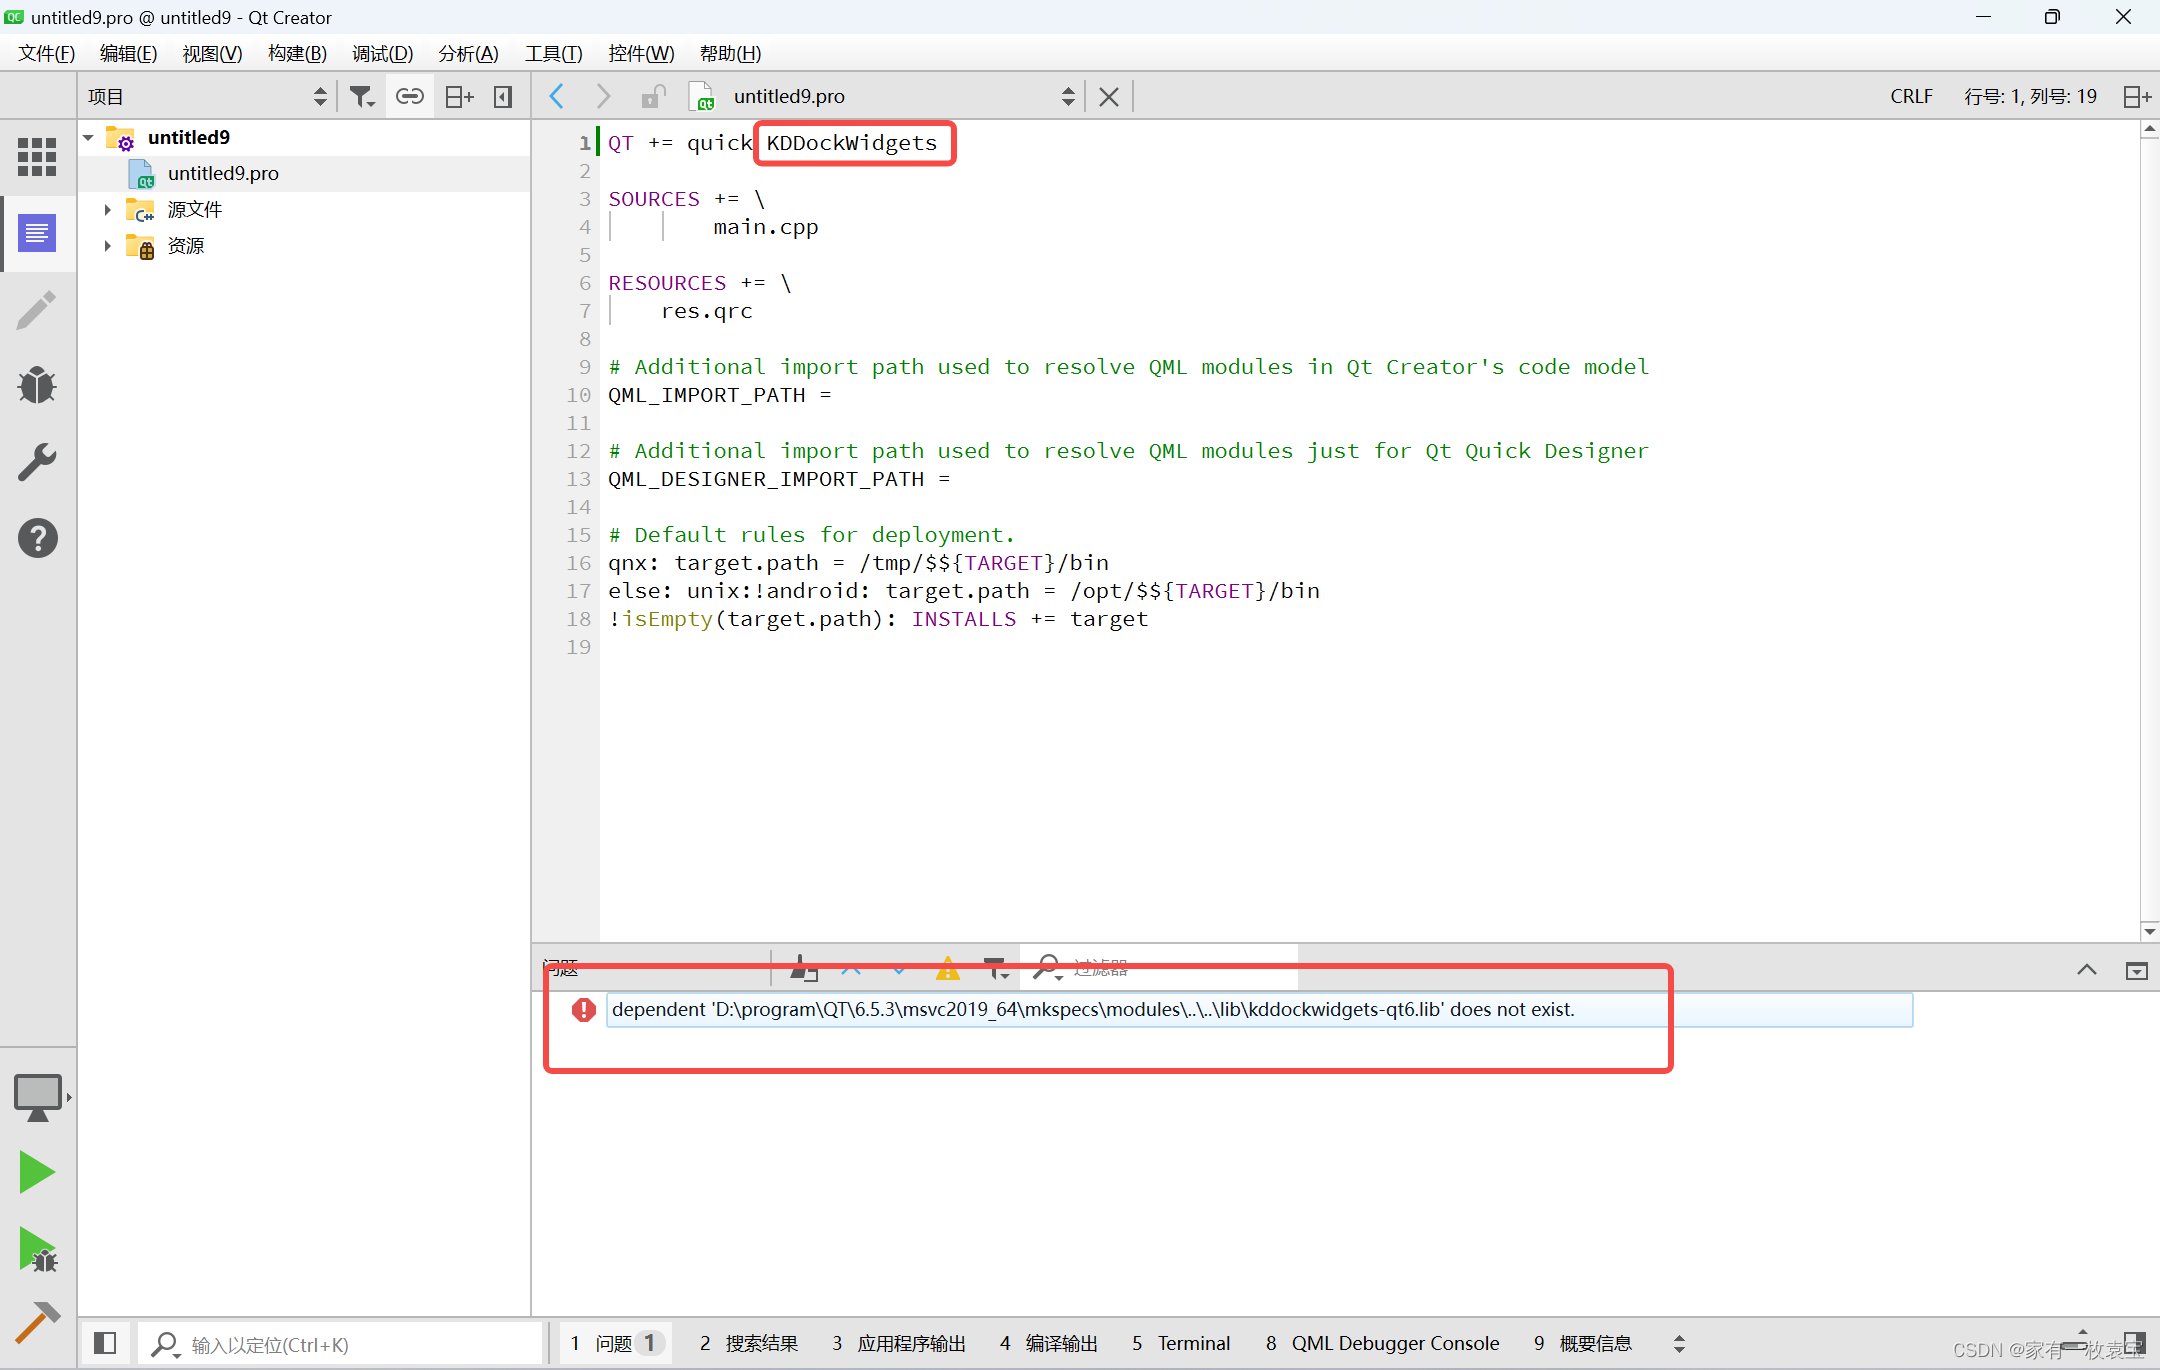The height and width of the screenshot is (1370, 2160).
Task: Open the 视图(V) menu
Action: click(212, 54)
